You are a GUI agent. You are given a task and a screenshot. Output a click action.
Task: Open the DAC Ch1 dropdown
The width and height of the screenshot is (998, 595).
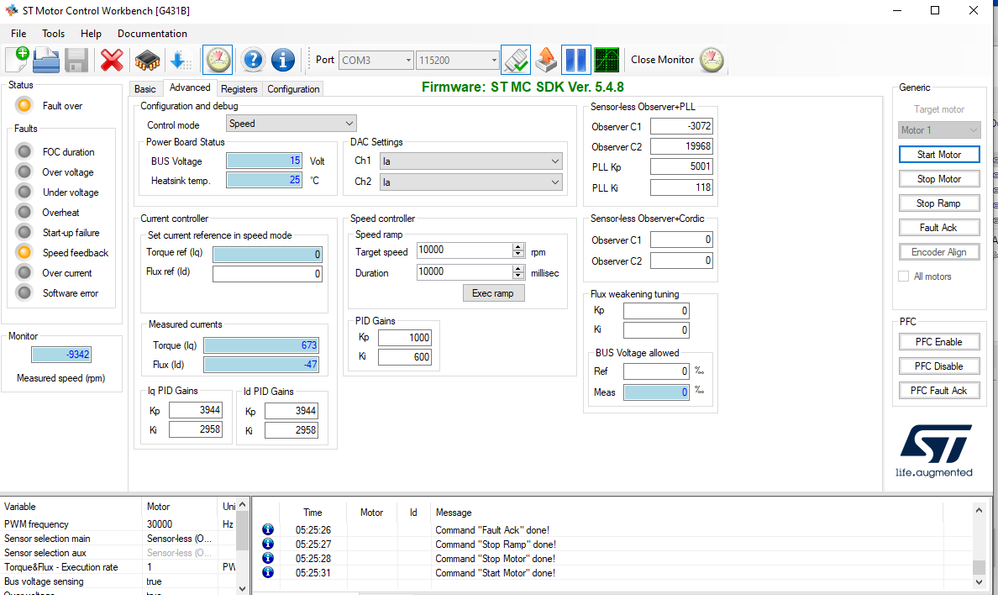(471, 162)
